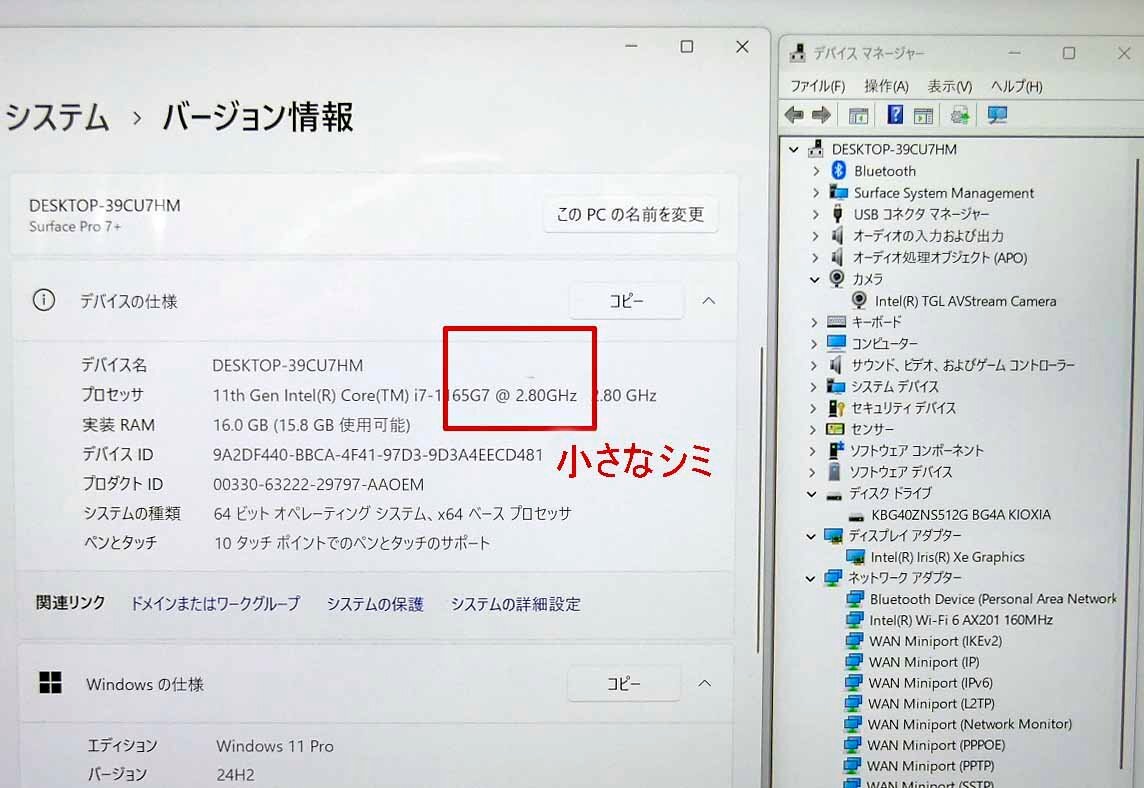The width and height of the screenshot is (1144, 788).
Task: Select the Bluetooth category icon
Action: point(838,171)
